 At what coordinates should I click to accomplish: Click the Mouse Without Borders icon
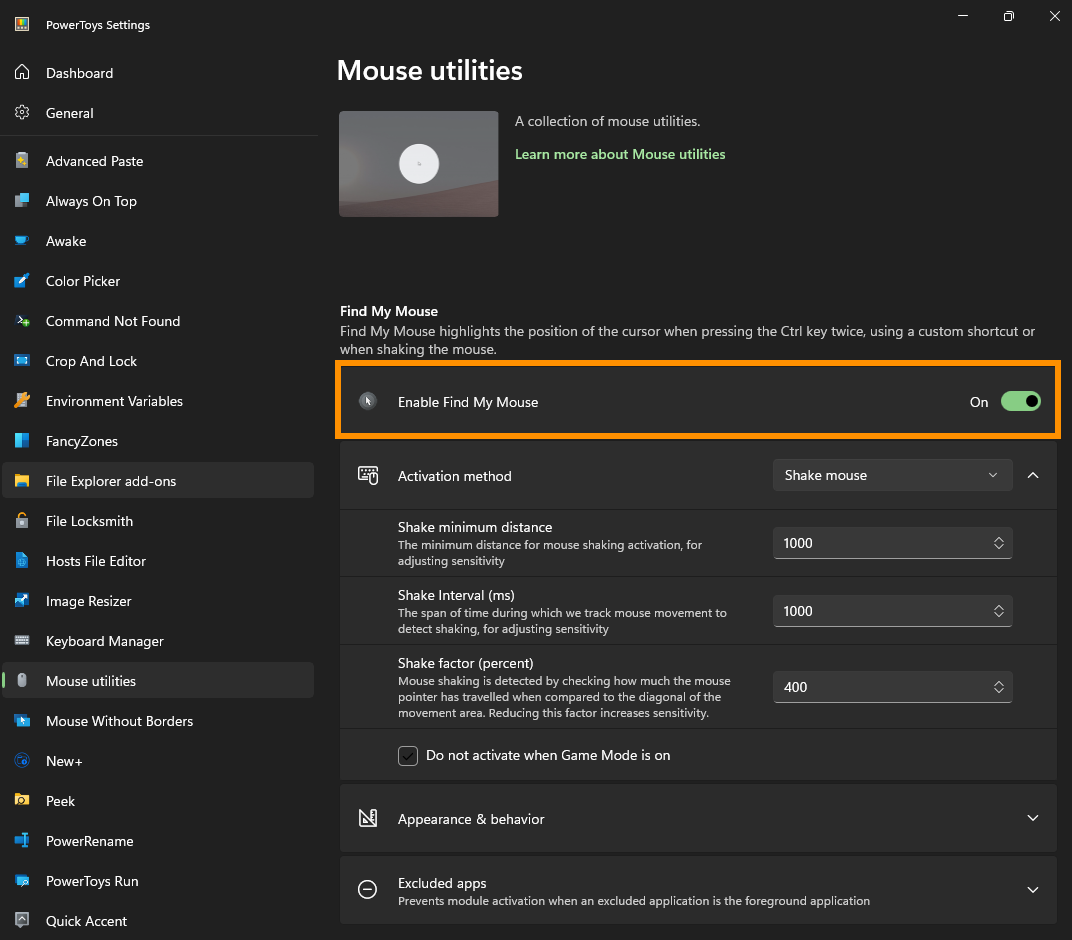tap(22, 721)
